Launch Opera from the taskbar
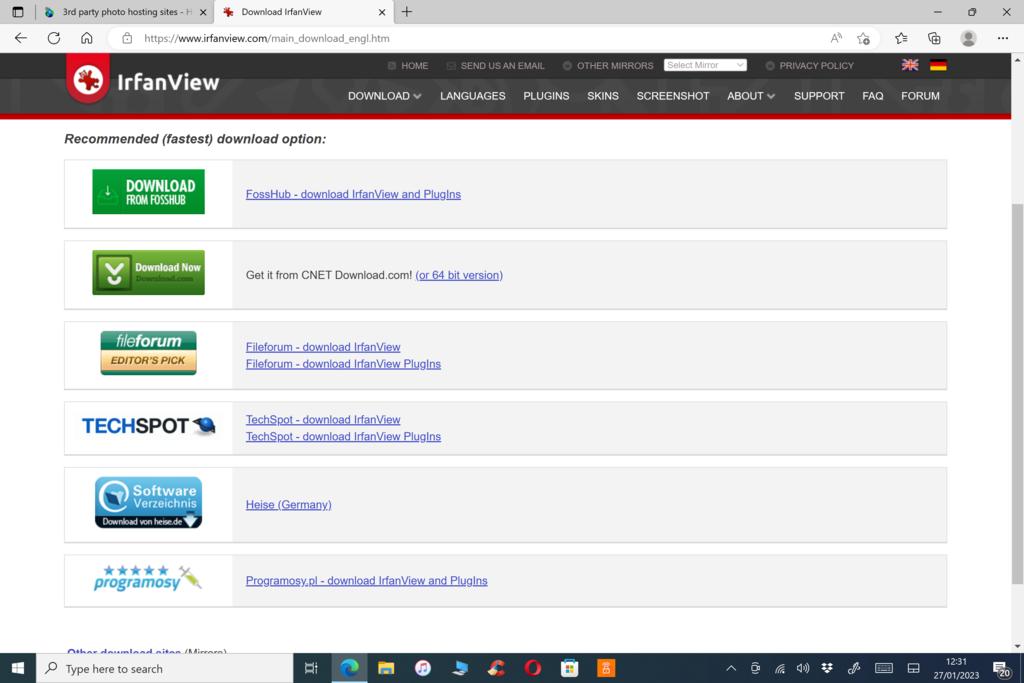1024x683 pixels. pos(532,668)
